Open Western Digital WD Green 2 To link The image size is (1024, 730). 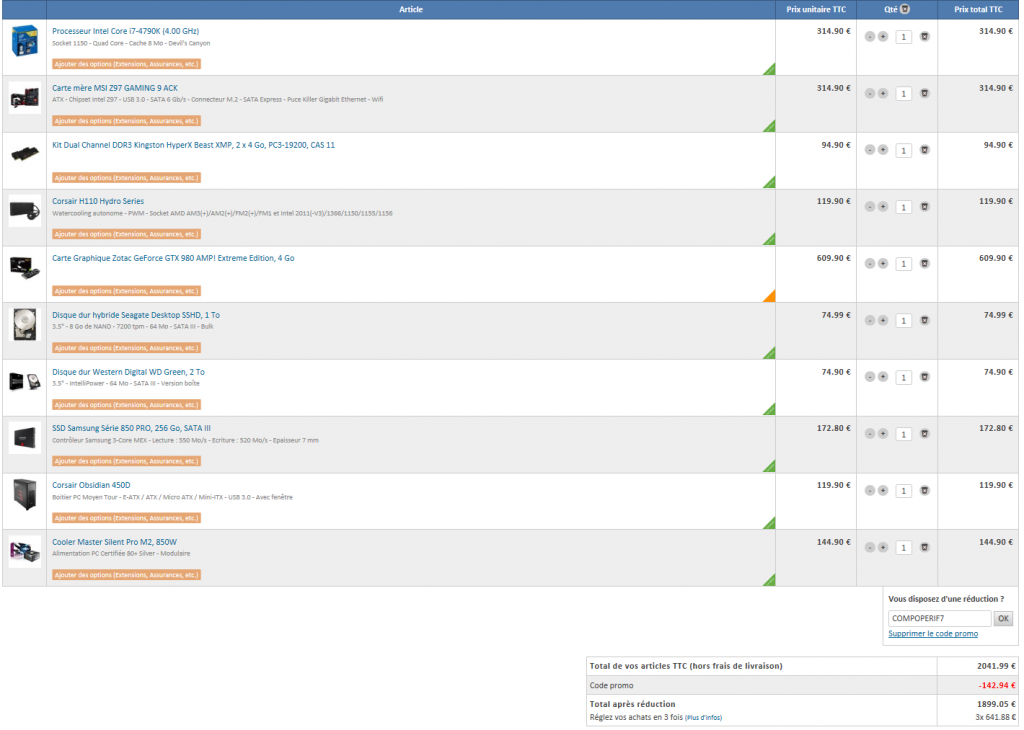[129, 372]
